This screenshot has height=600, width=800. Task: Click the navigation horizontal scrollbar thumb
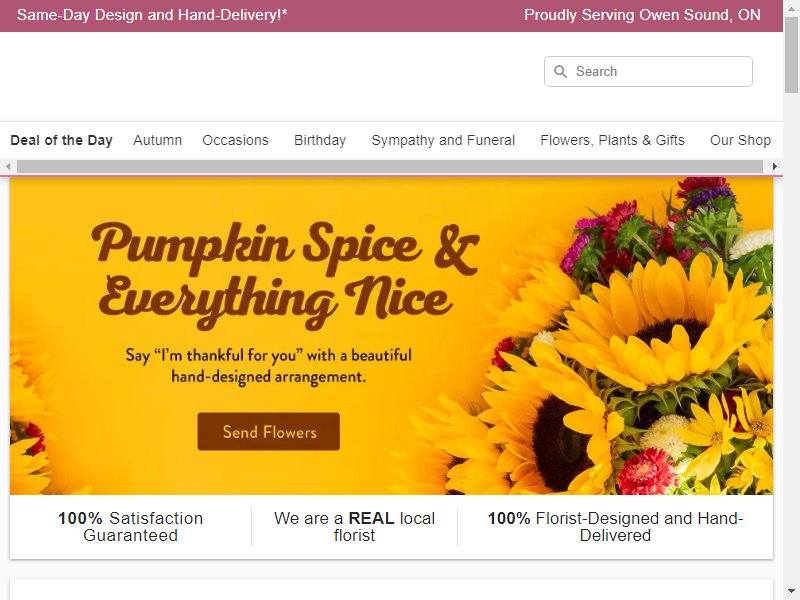coord(390,166)
